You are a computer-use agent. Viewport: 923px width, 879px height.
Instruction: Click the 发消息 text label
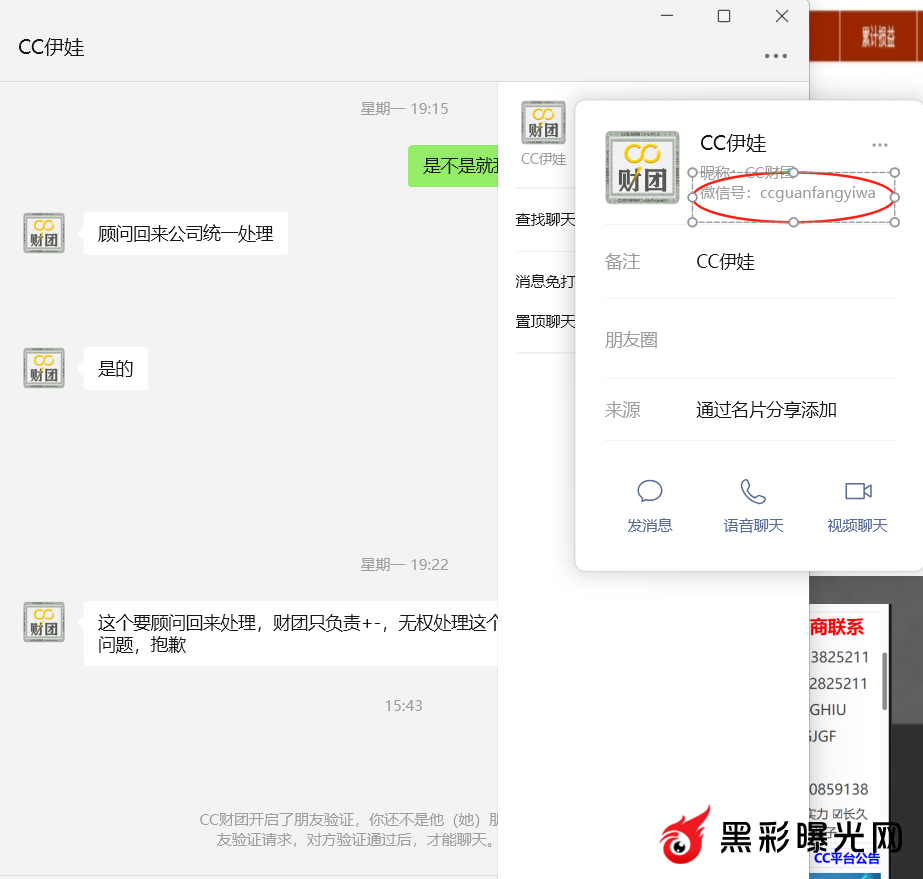[x=650, y=525]
